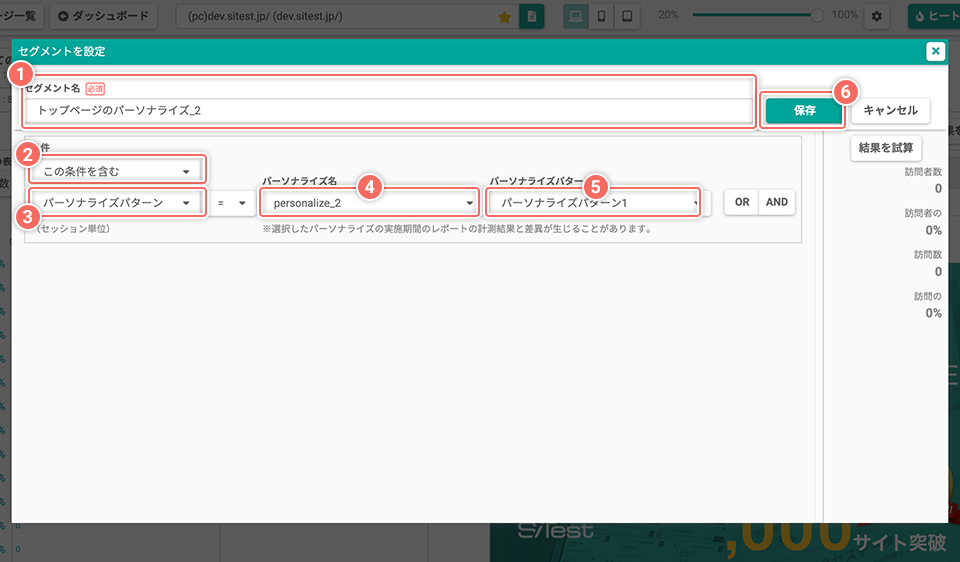The width and height of the screenshot is (960, 562).
Task: Click the 結果を試算 button
Action: [x=885, y=148]
